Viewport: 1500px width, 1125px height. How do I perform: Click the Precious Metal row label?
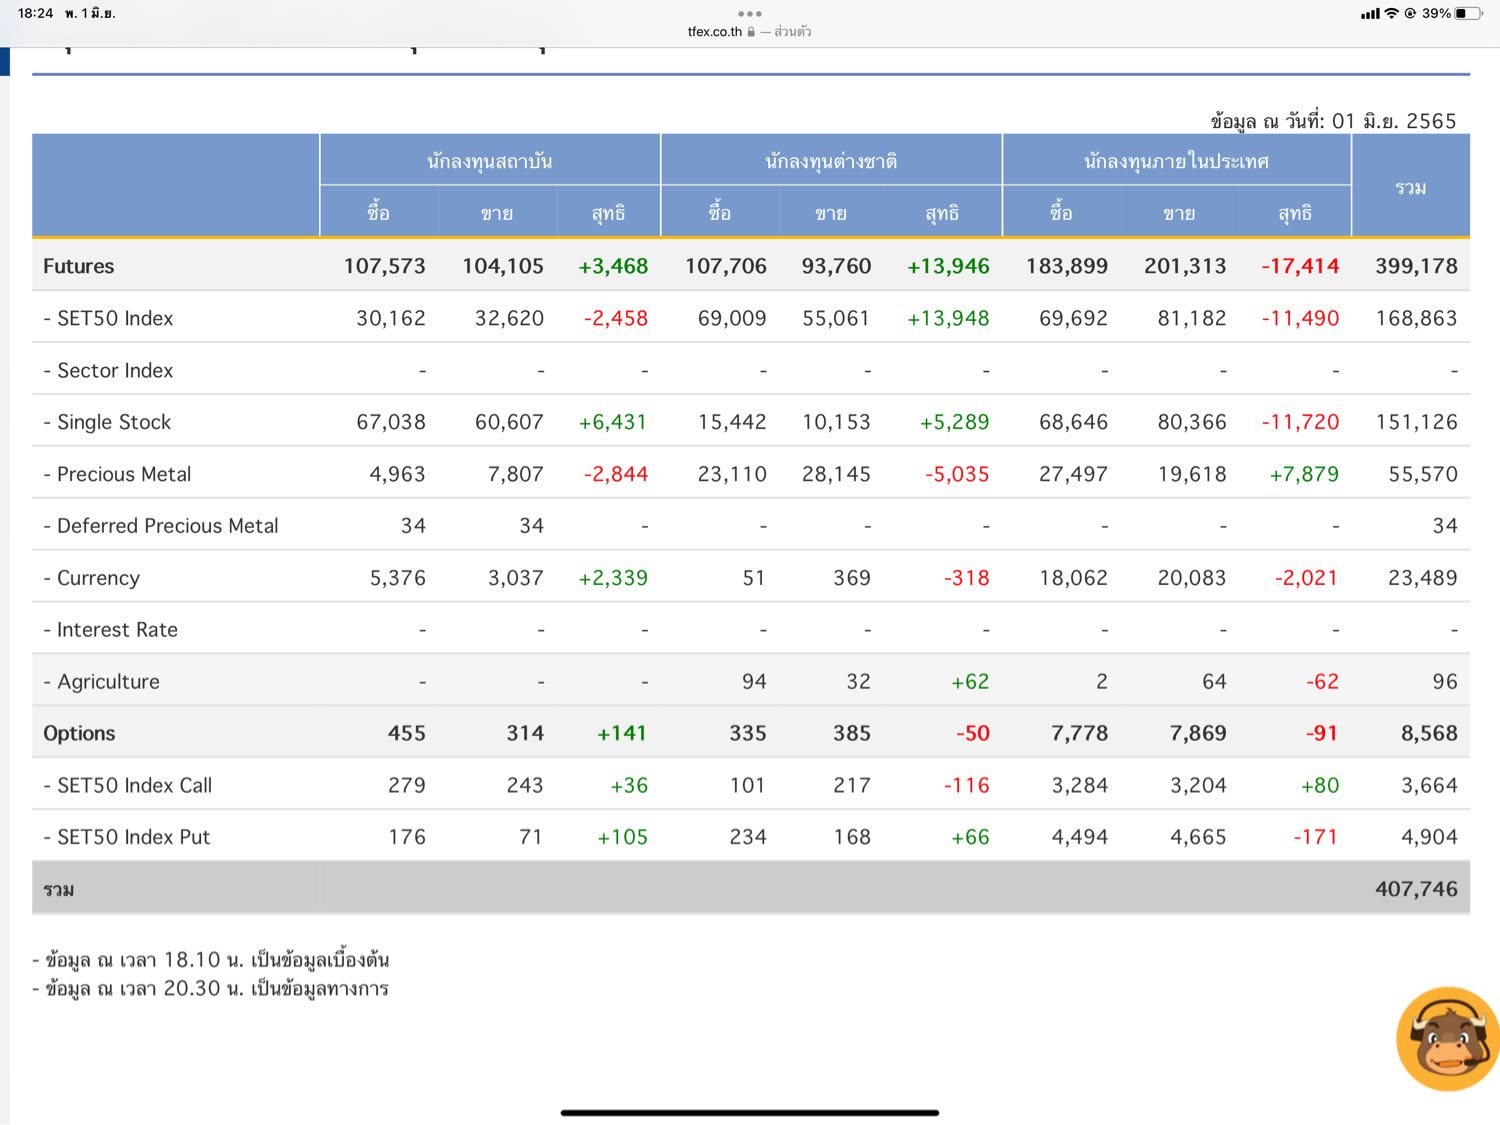(x=123, y=474)
